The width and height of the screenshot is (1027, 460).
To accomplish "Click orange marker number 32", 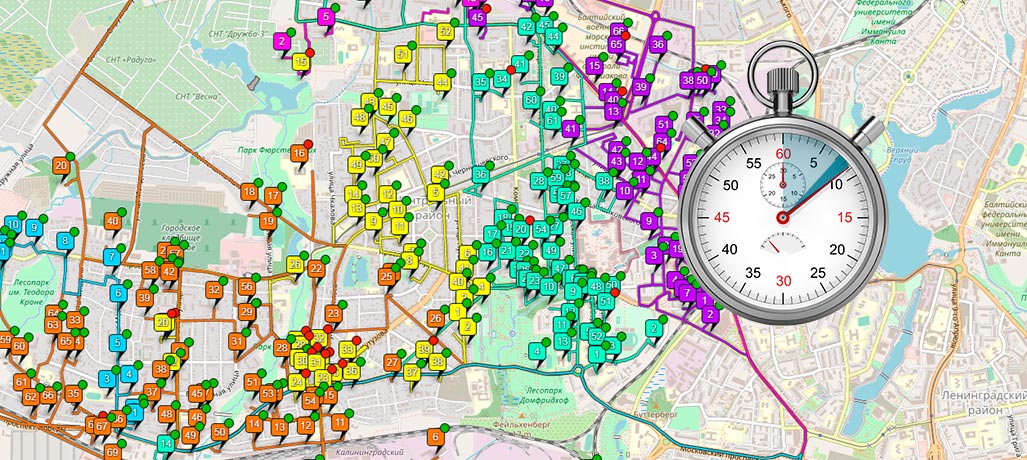I will point(214,290).
